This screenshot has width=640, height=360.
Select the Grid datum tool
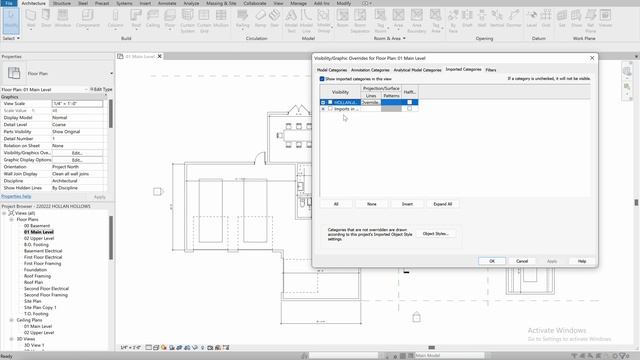click(546, 19)
